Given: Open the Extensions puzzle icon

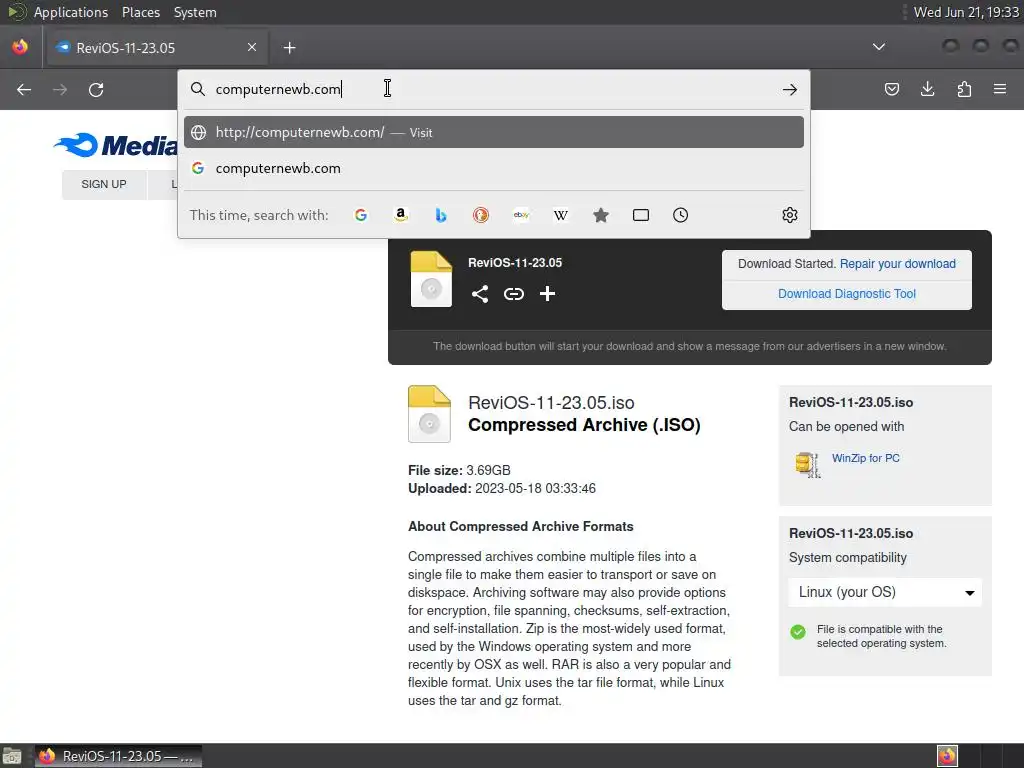Looking at the screenshot, I should tap(964, 89).
